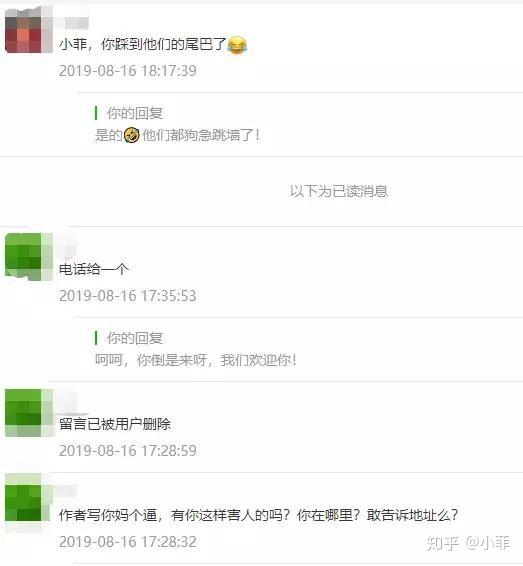Click the '以下为已读消息' divider text

point(339,191)
